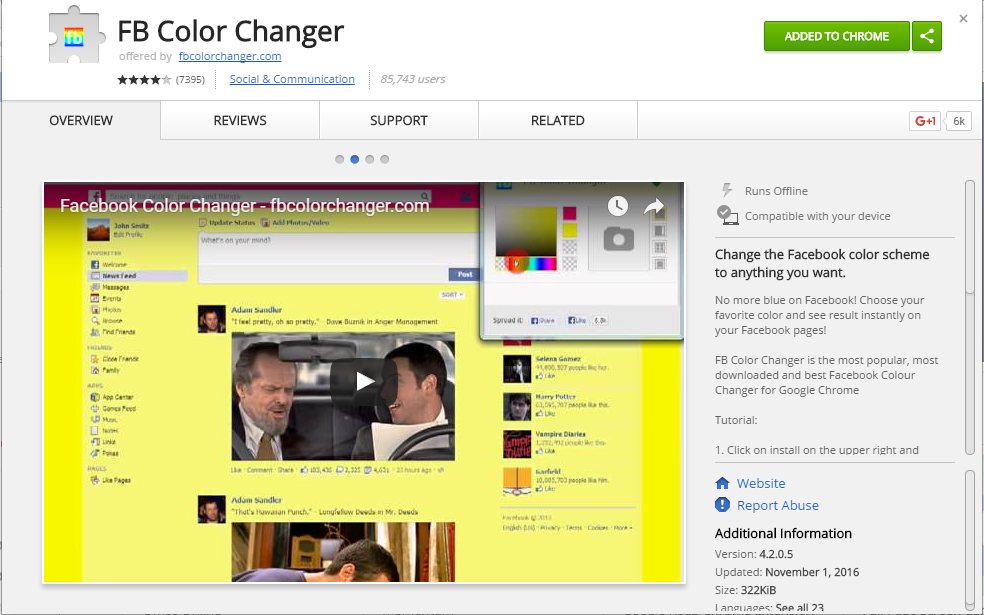984x615 pixels.
Task: Select the first carousel dot
Action: coord(340,159)
